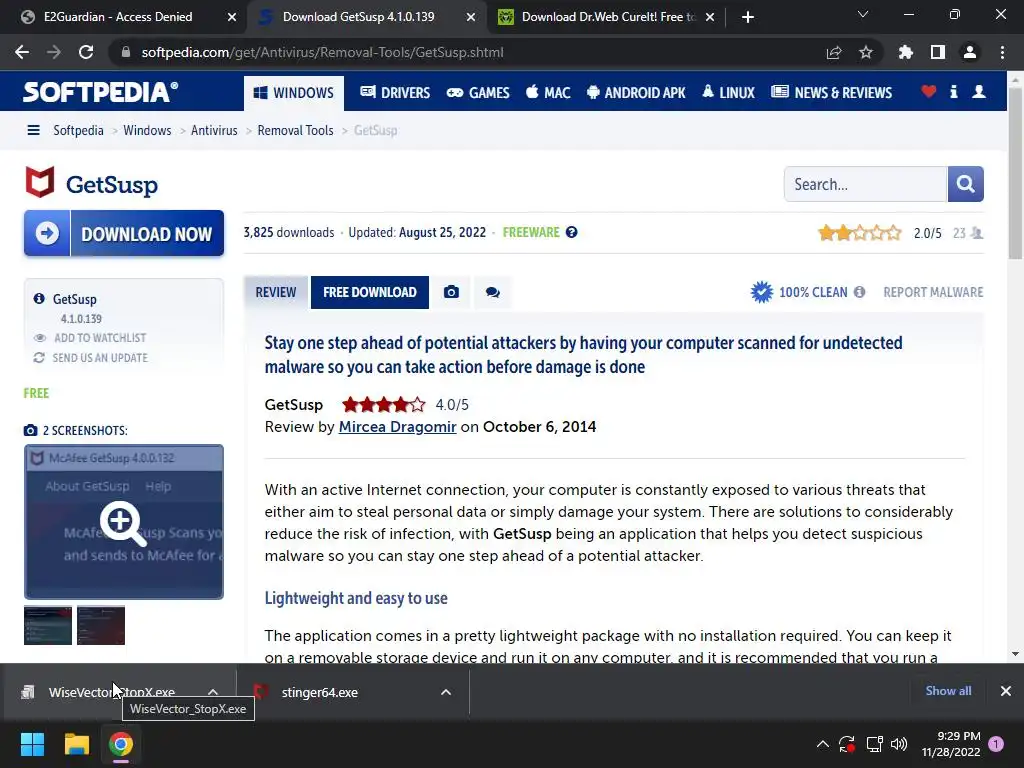The width and height of the screenshot is (1024, 768).
Task: Click the browser back arrow
Action: click(22, 52)
